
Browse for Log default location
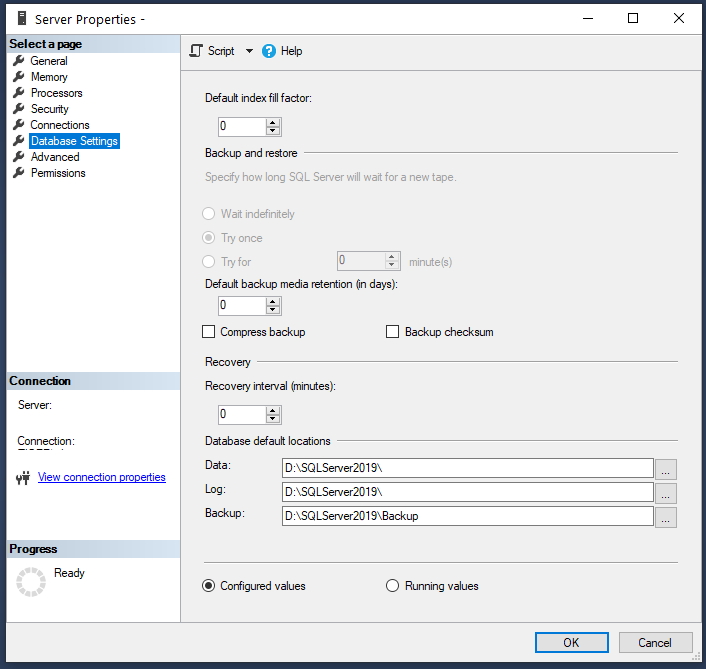[x=665, y=493]
